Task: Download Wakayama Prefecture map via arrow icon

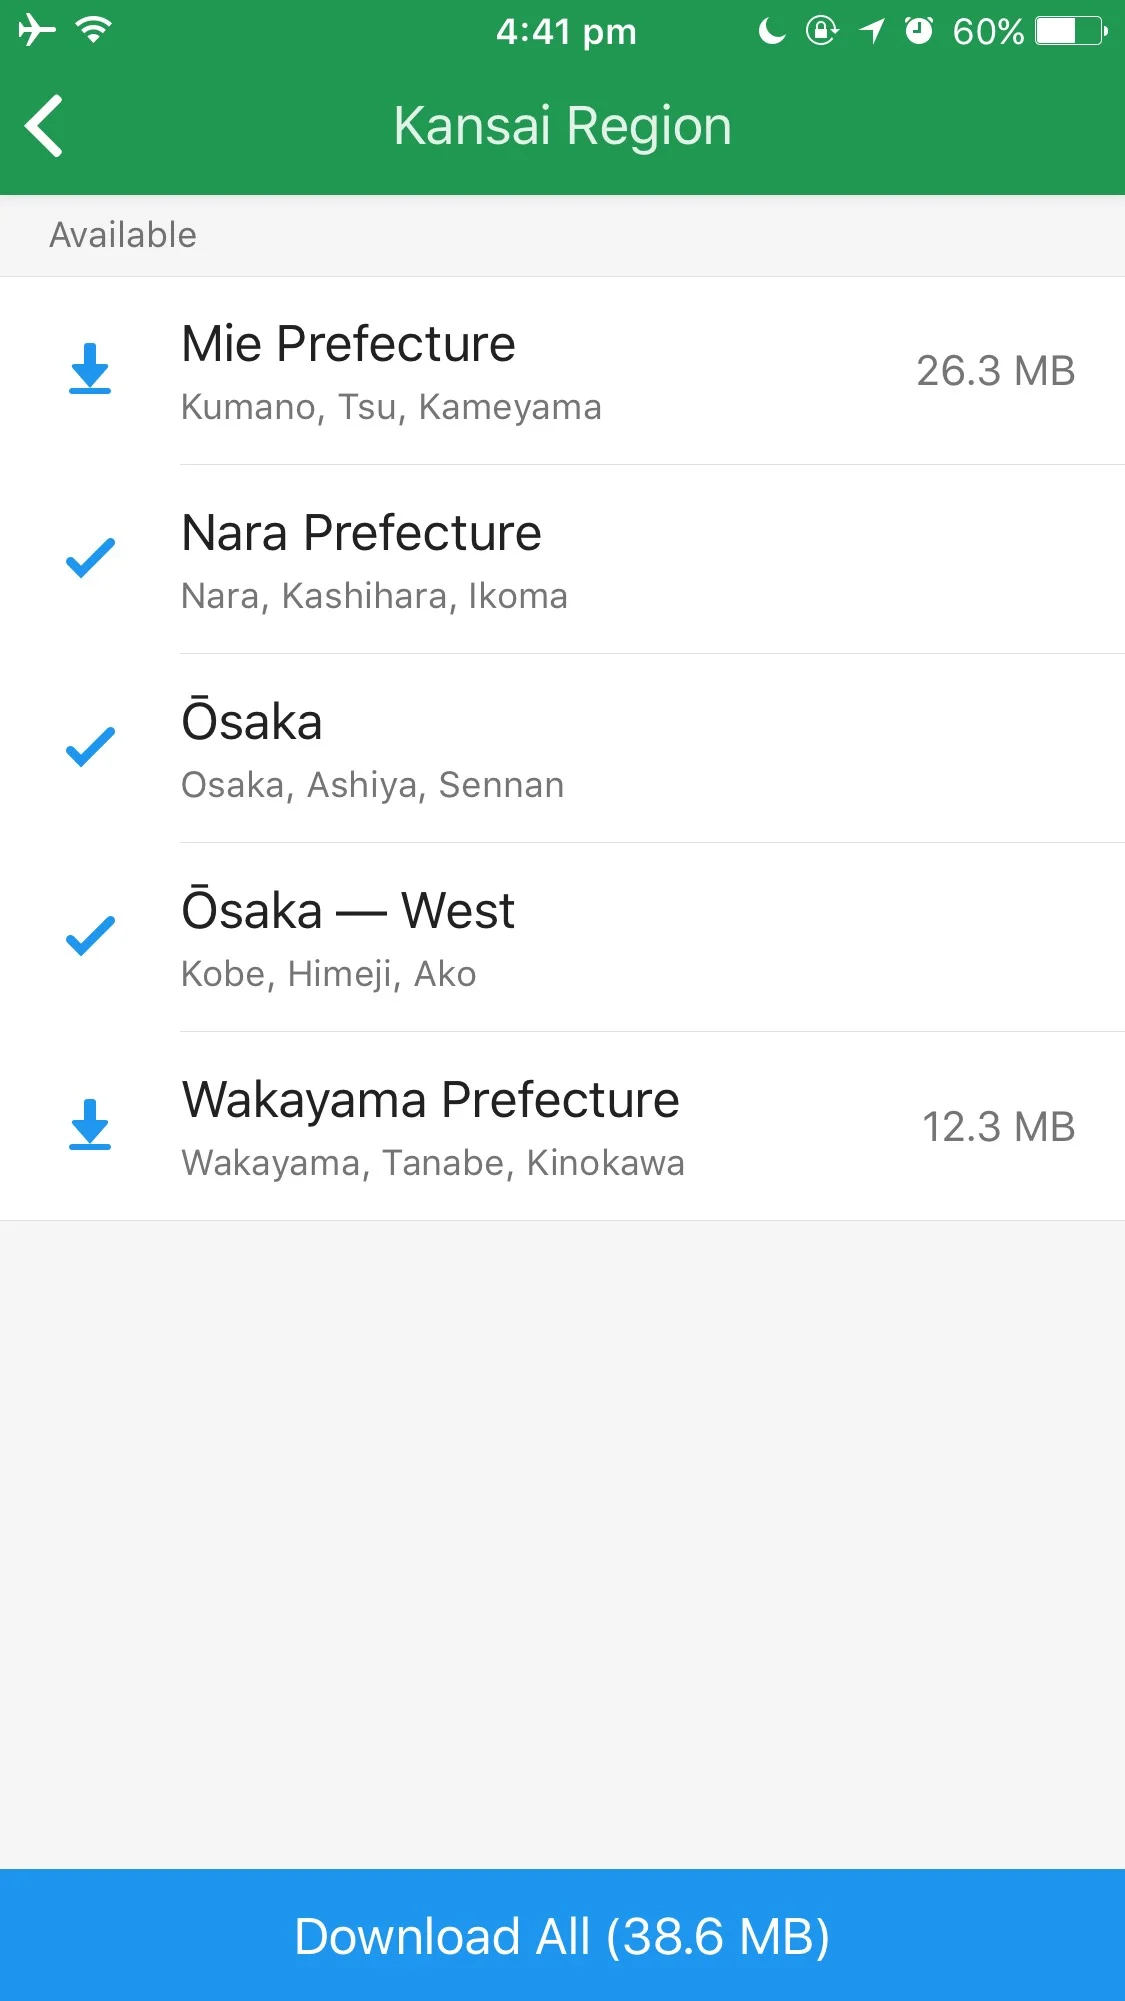Action: tap(90, 1125)
